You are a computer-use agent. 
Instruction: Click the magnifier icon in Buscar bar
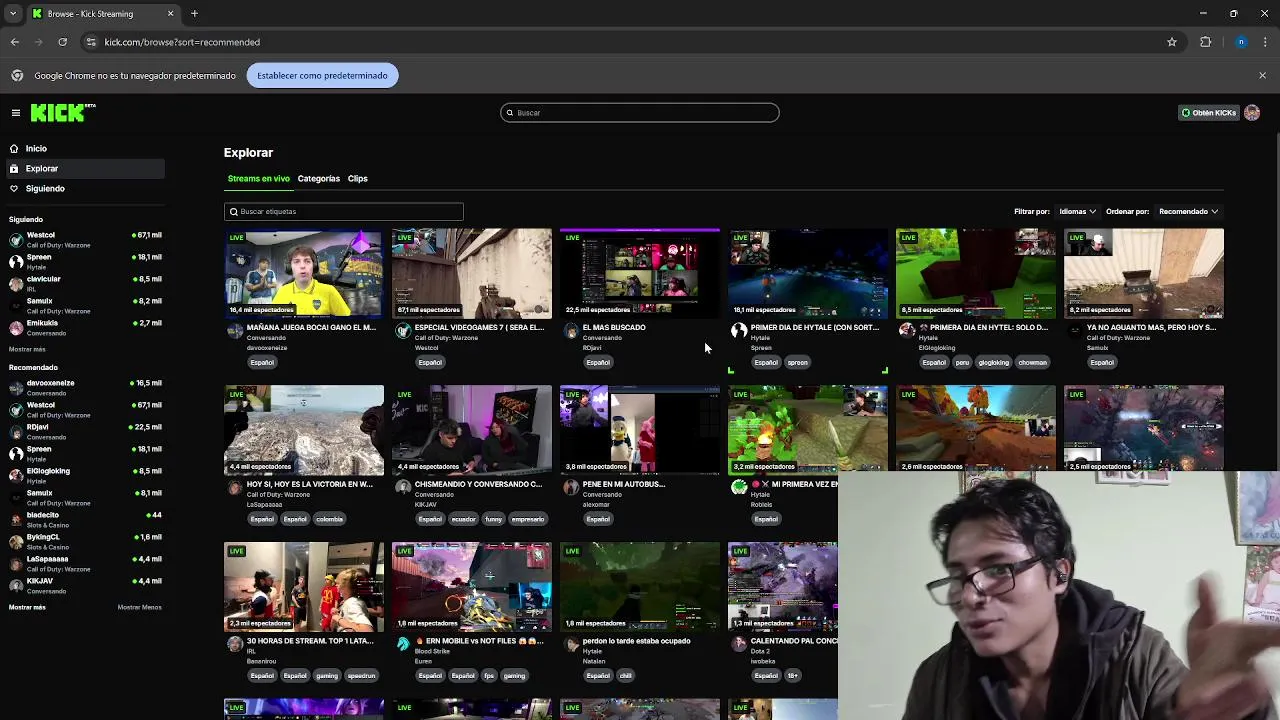(x=509, y=113)
